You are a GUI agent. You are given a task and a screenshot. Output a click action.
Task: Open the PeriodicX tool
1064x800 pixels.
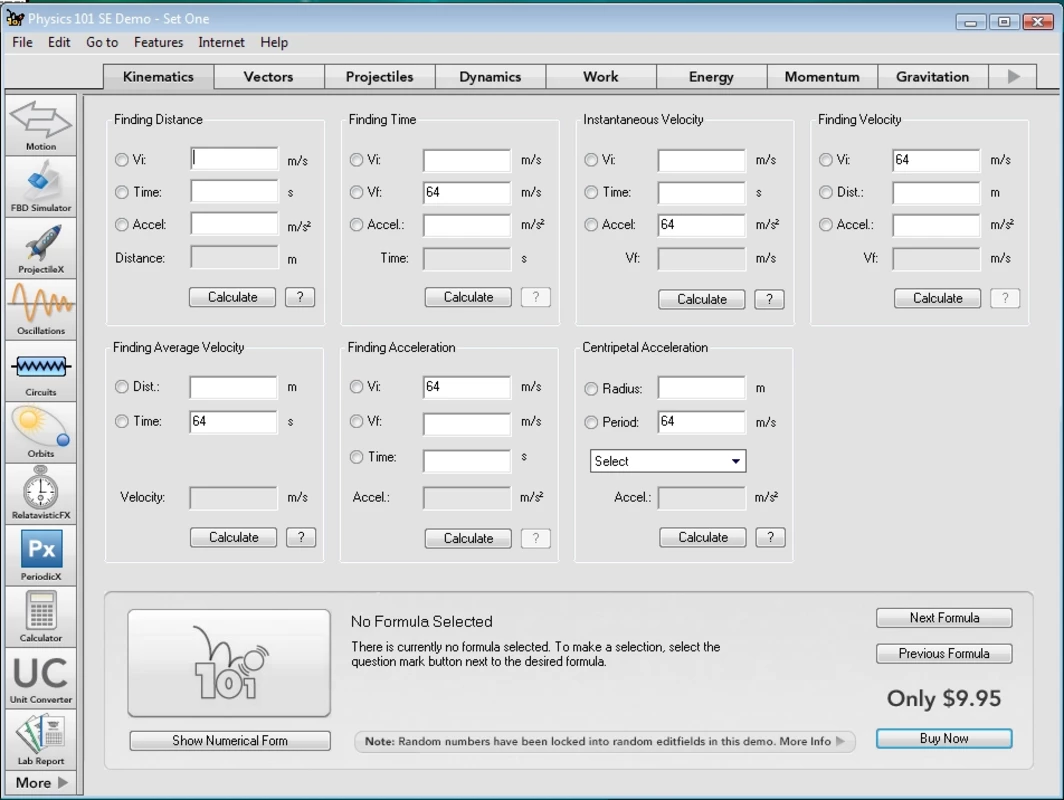41,555
